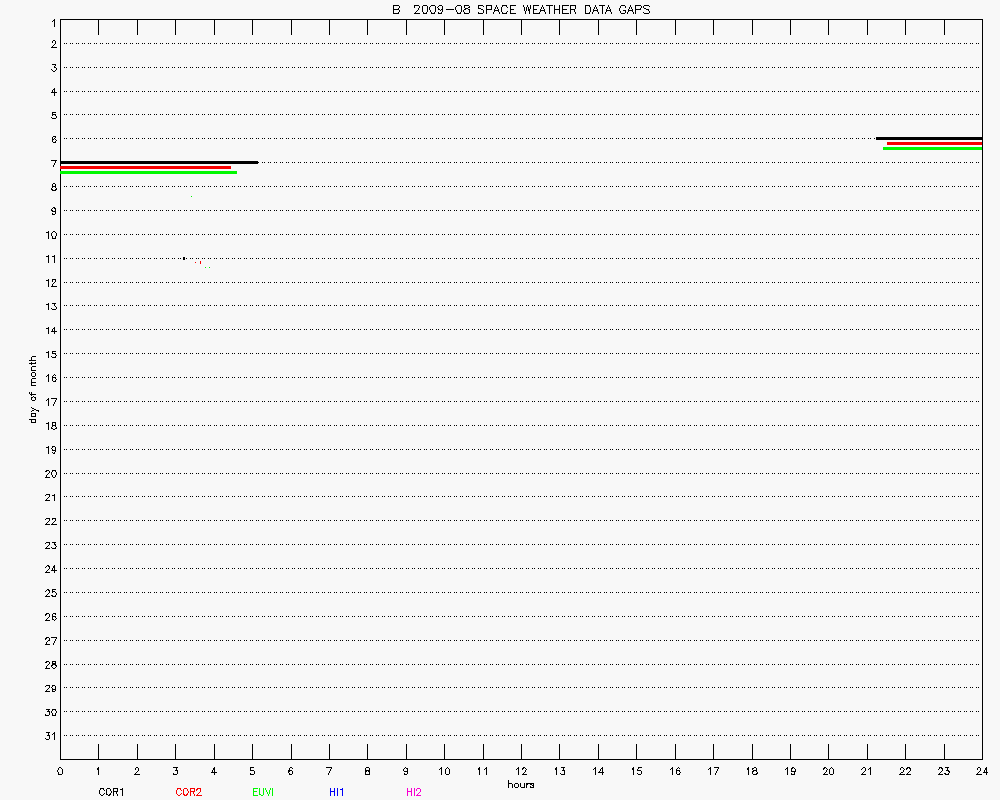Select day 16 label on the y-axis
Screen dimensions: 1000x800
[x=51, y=378]
